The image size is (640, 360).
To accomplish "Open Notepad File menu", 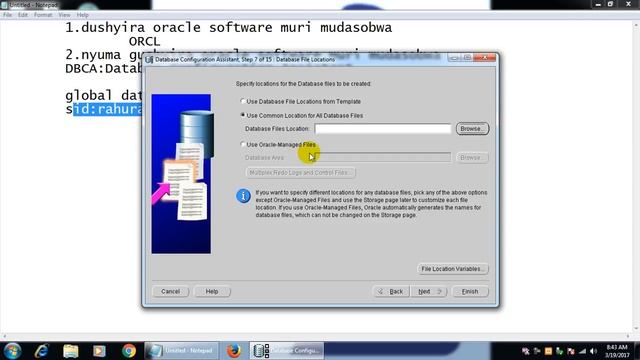I will click(x=7, y=15).
